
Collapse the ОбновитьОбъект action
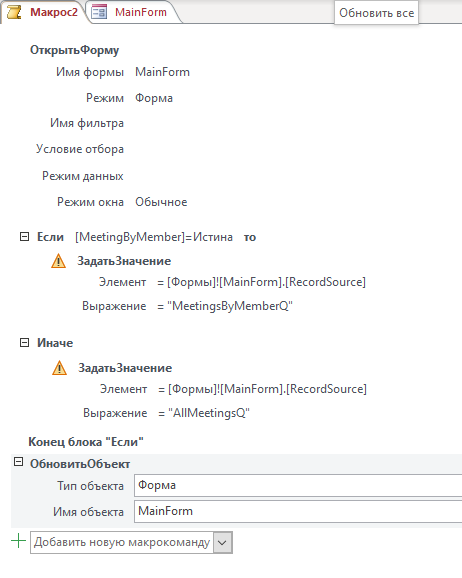click(x=18, y=462)
